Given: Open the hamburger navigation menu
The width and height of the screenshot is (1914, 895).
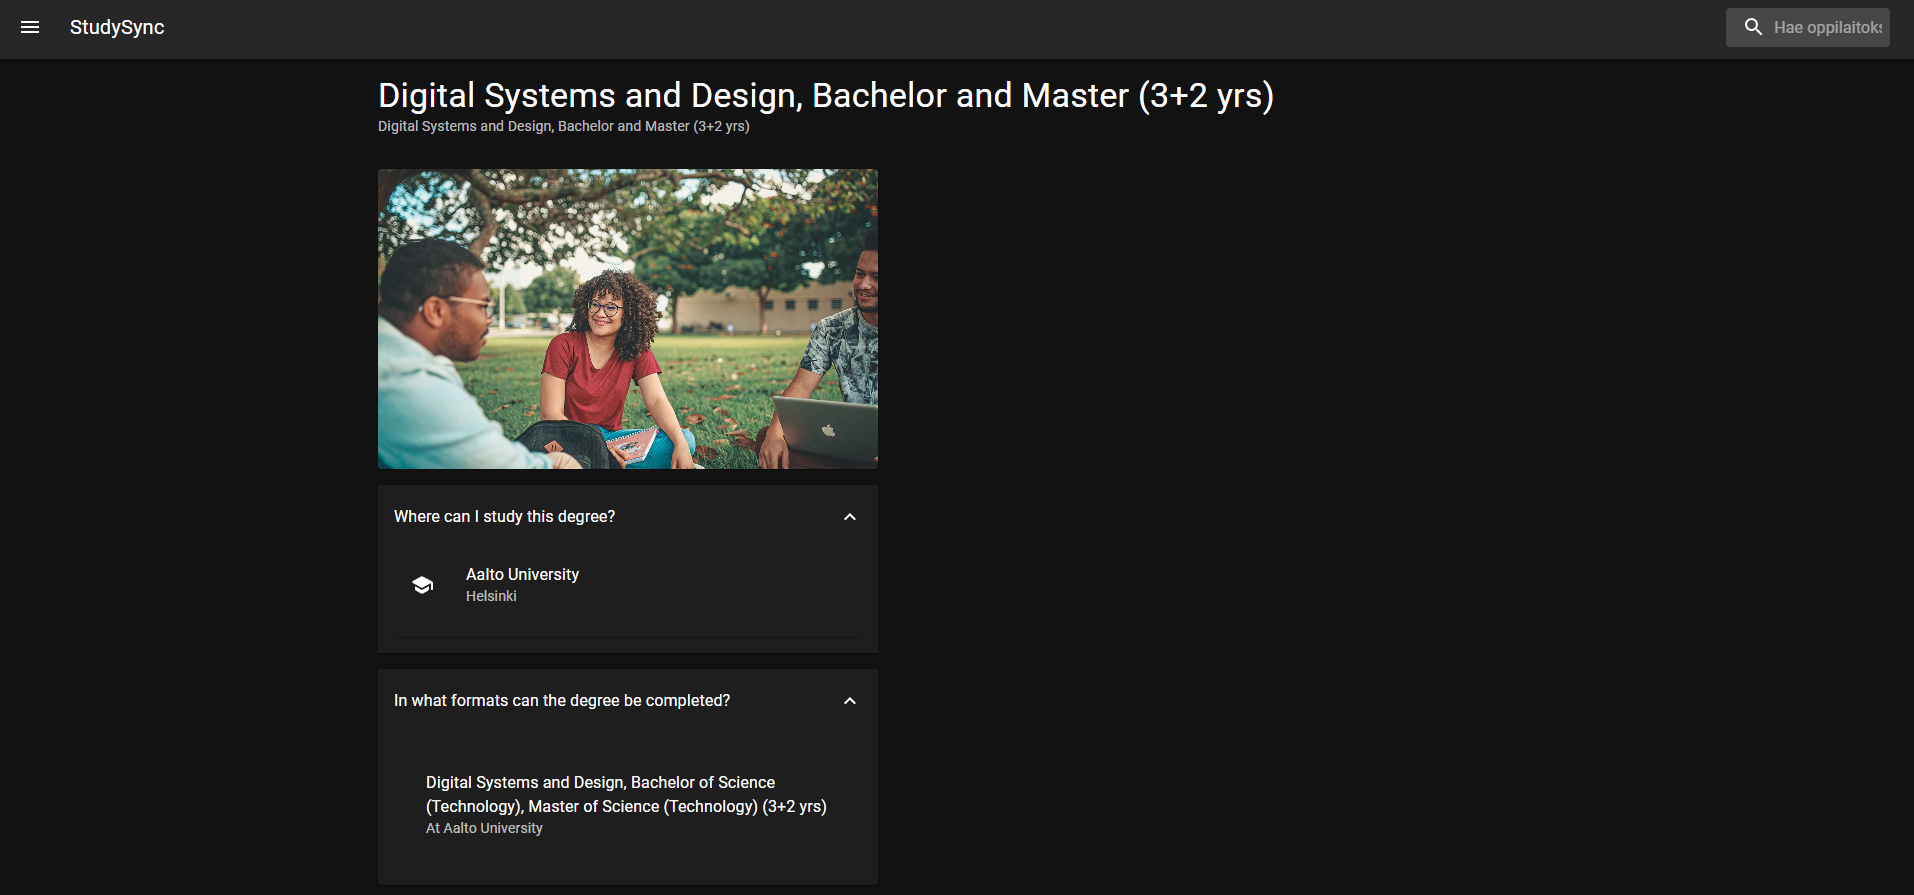Looking at the screenshot, I should coord(30,28).
